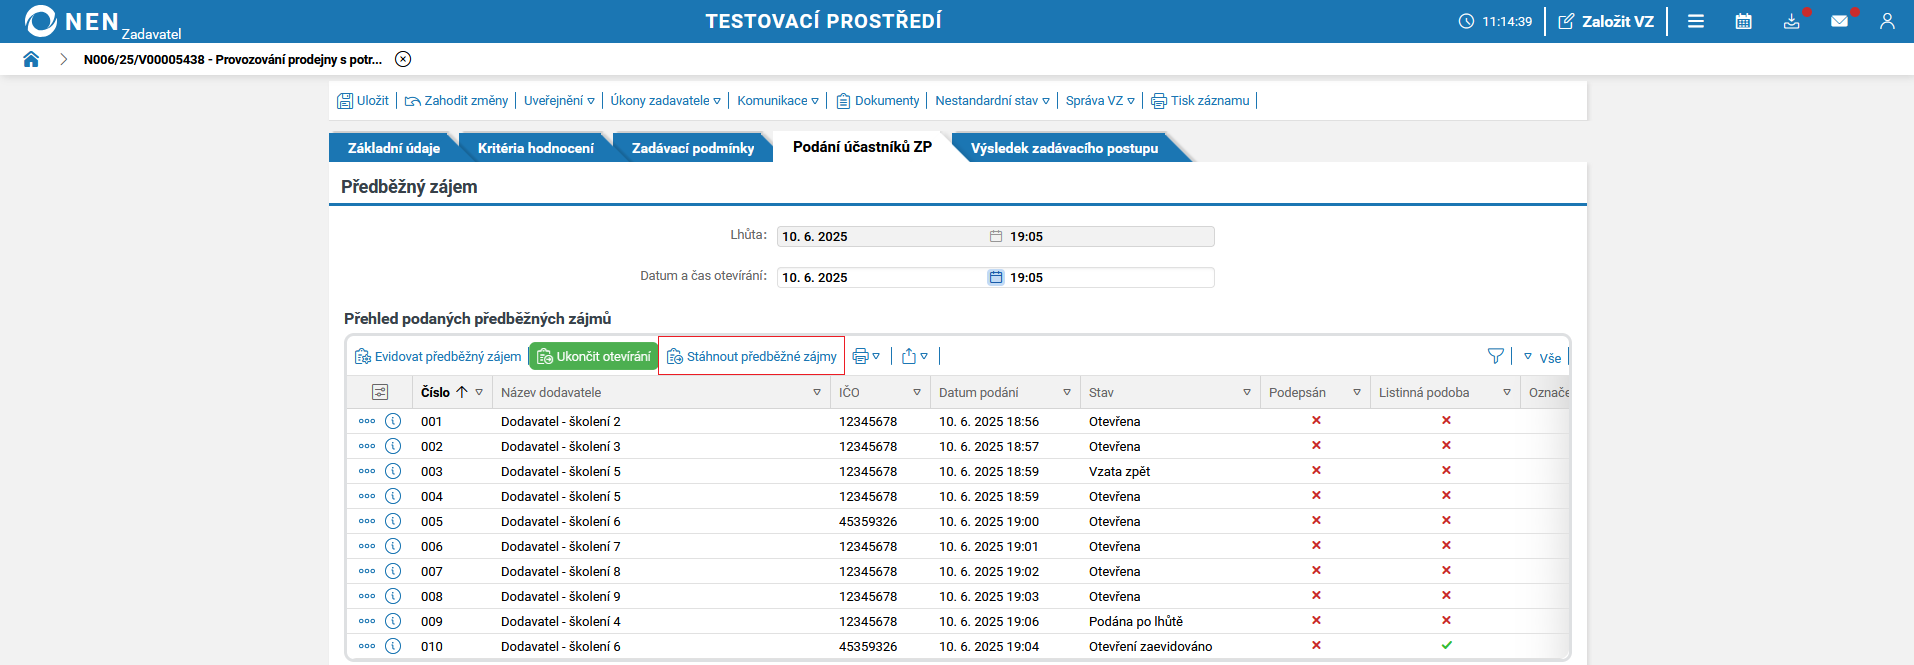Click the green Listinná podoba checkmark in row 010

coord(1446,645)
